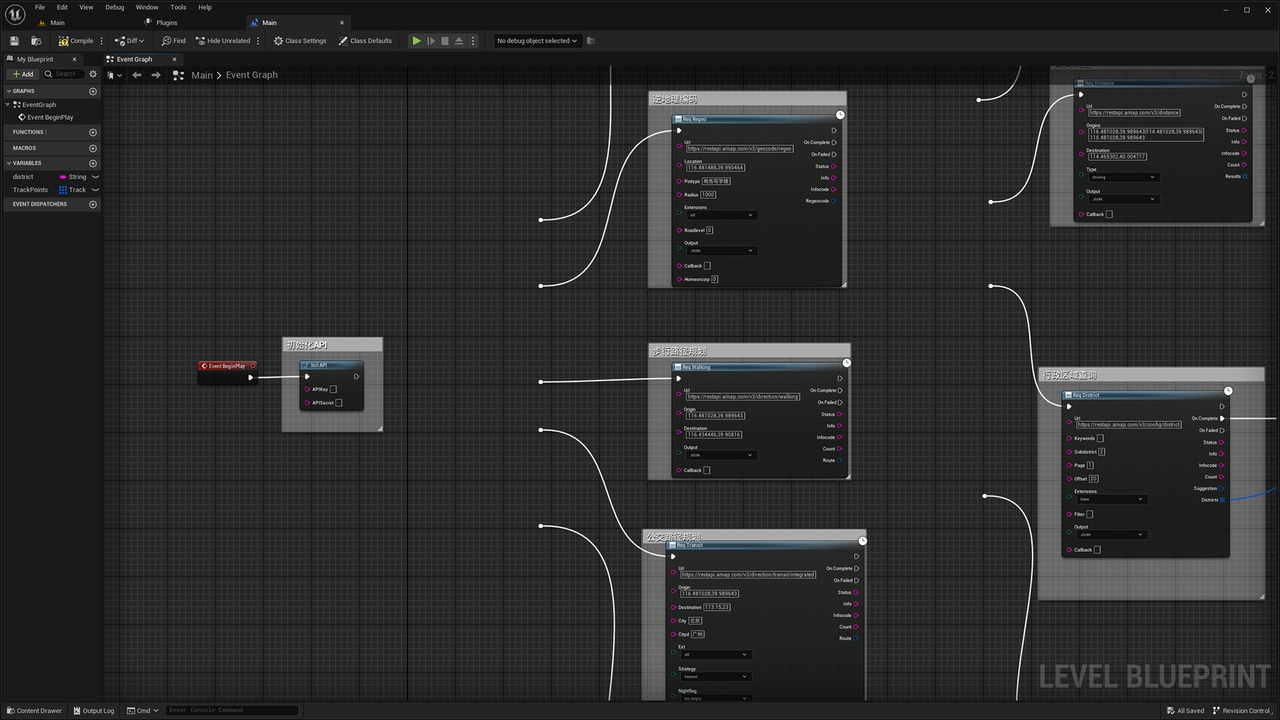The image size is (1280, 720).
Task: Open My Blueprint settings gear
Action: click(94, 74)
